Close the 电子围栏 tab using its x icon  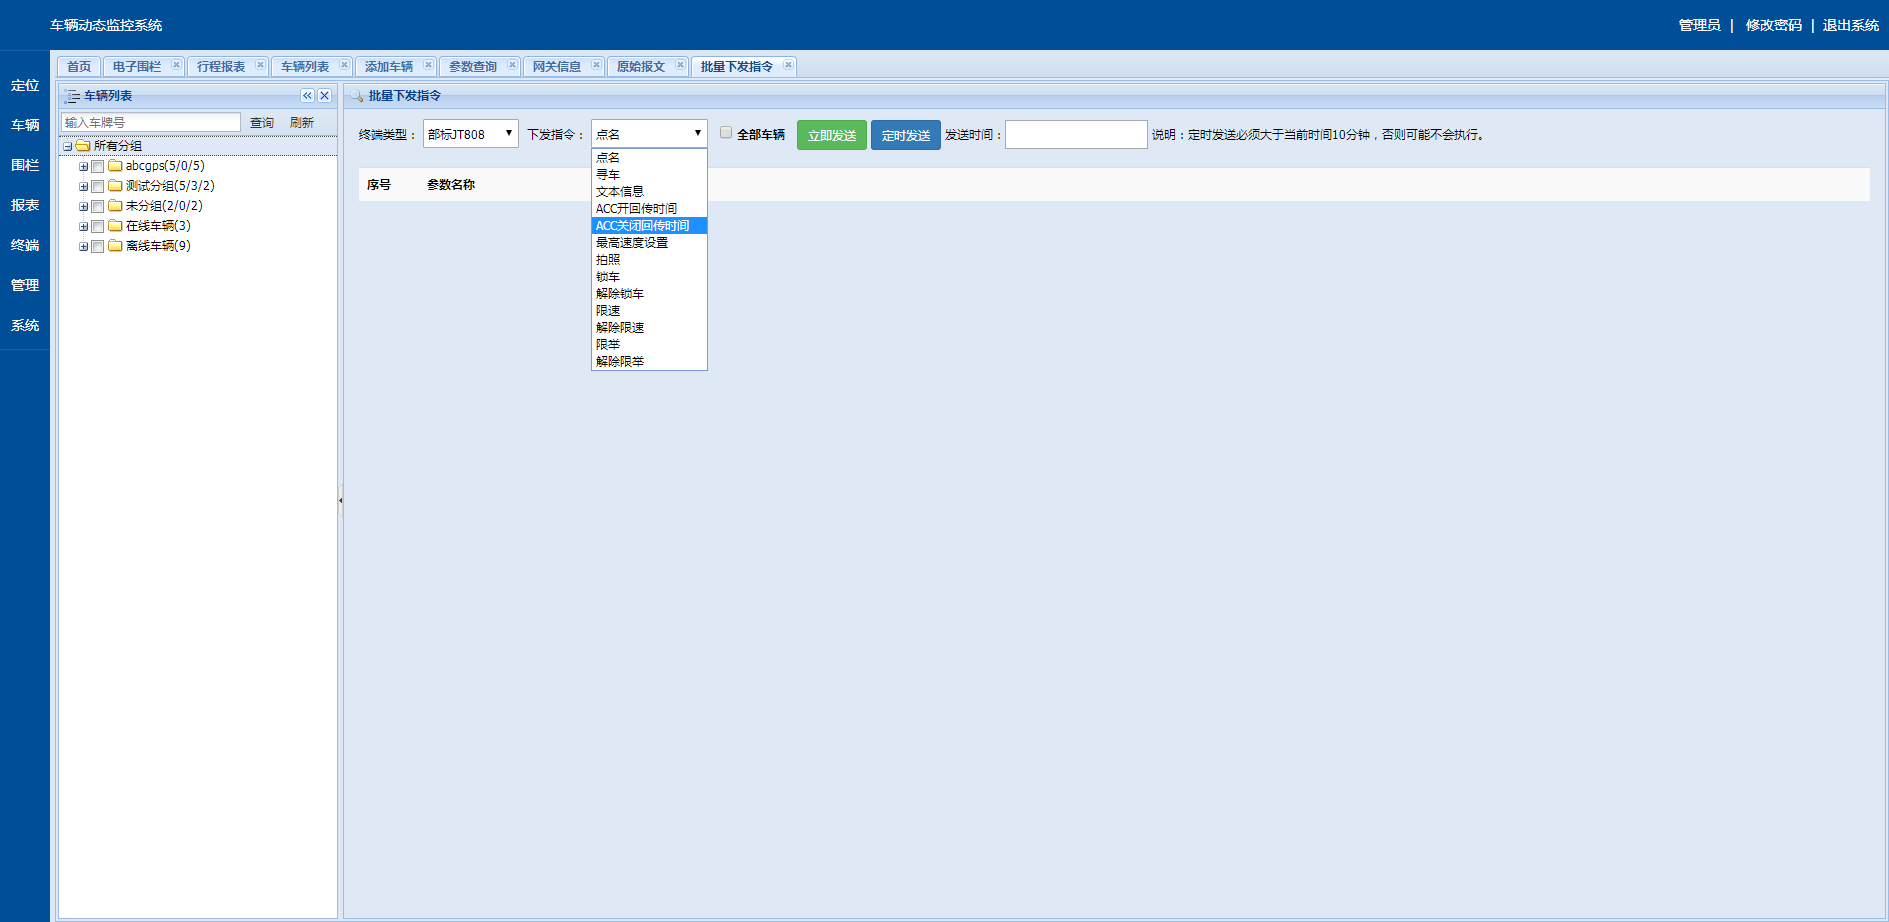176,65
